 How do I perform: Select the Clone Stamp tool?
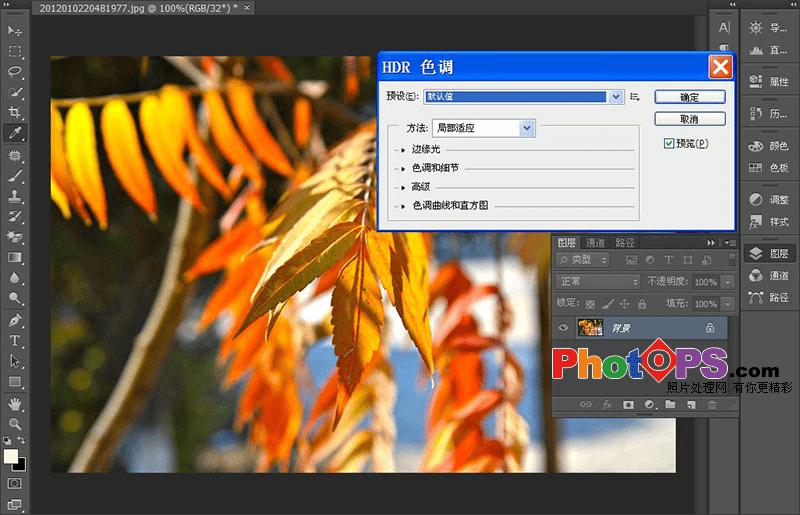tap(15, 196)
